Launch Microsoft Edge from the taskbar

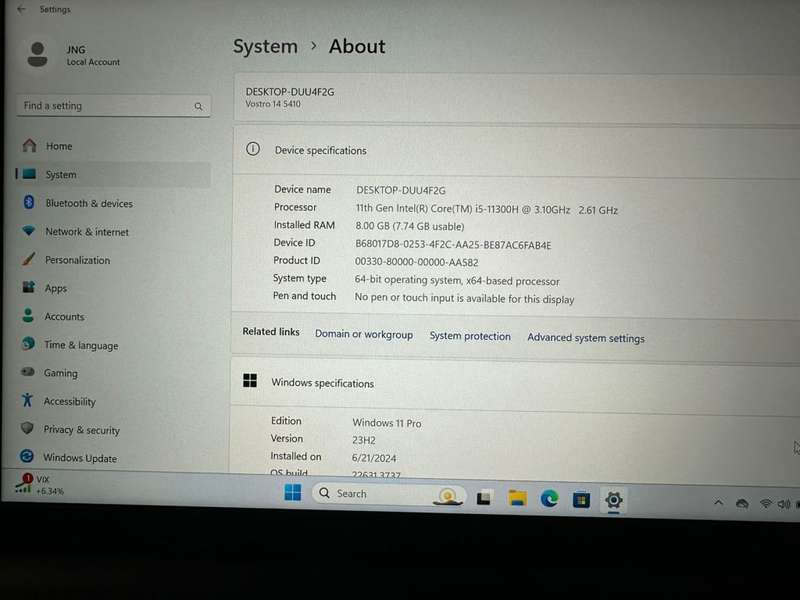[x=549, y=498]
